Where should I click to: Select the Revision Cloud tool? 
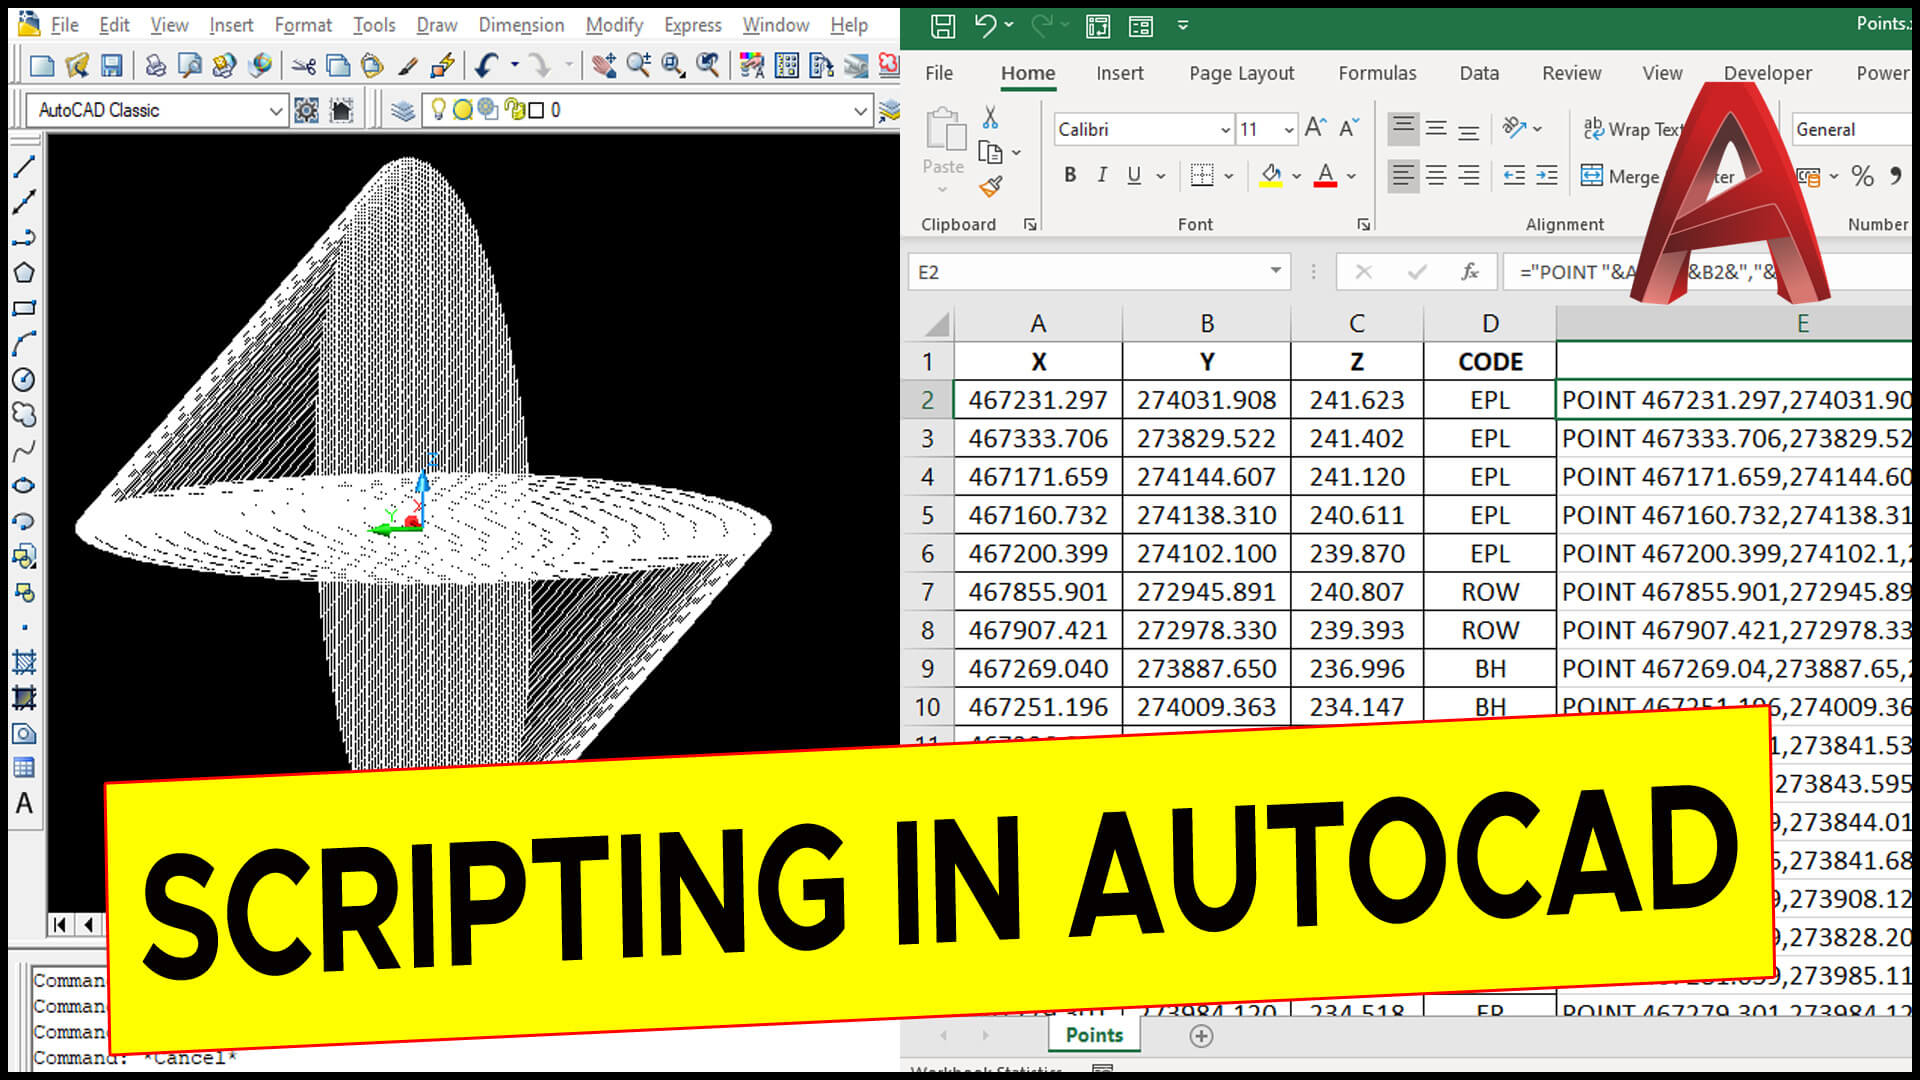point(26,413)
